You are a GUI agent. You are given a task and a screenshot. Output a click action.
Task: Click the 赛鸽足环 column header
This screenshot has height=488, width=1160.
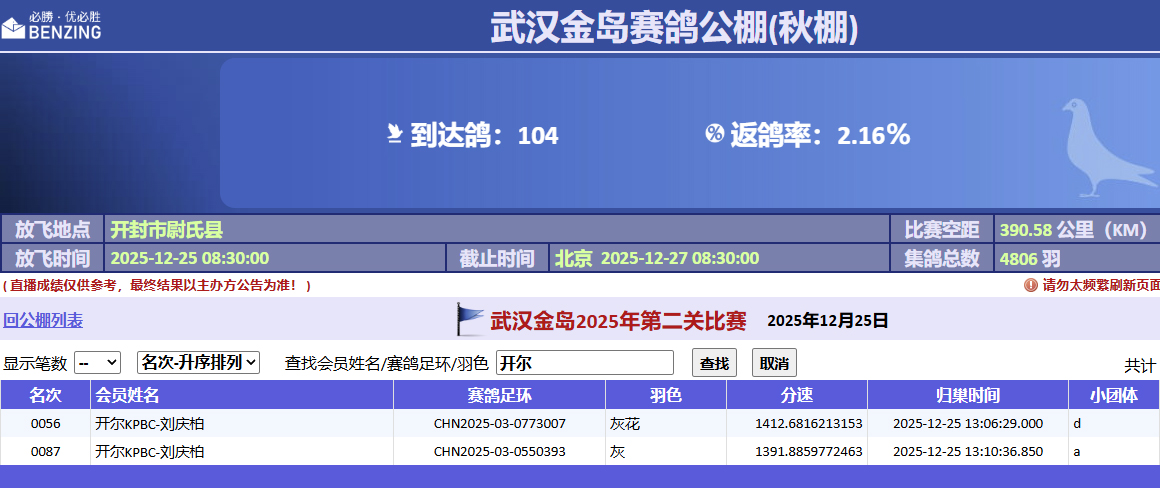click(499, 395)
